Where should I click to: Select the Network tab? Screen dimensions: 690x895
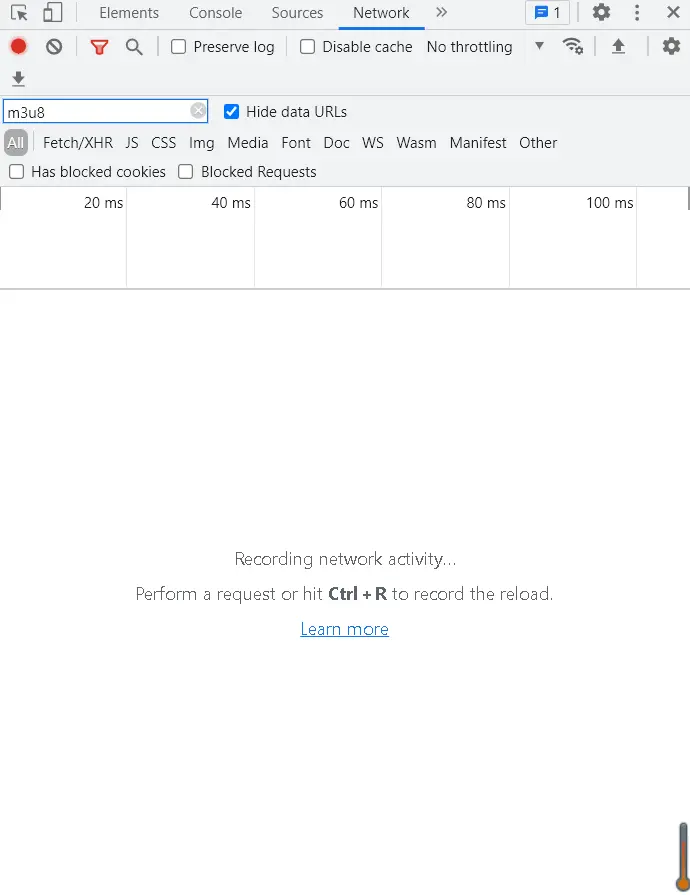[381, 13]
